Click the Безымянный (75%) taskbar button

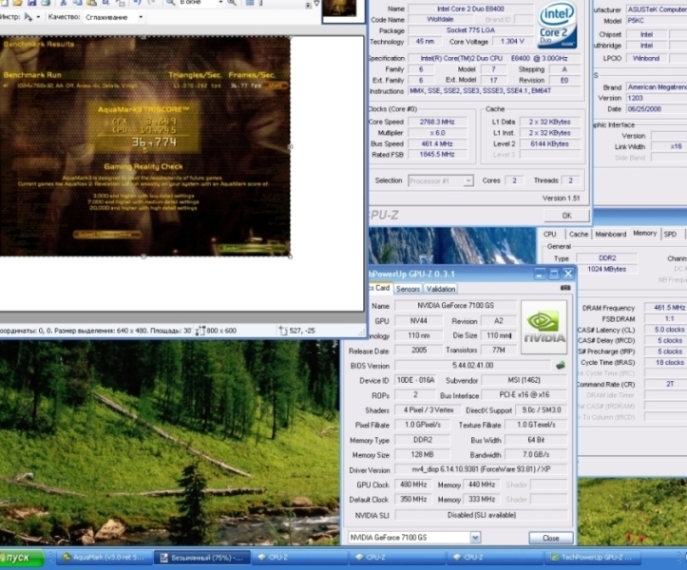coord(202,557)
